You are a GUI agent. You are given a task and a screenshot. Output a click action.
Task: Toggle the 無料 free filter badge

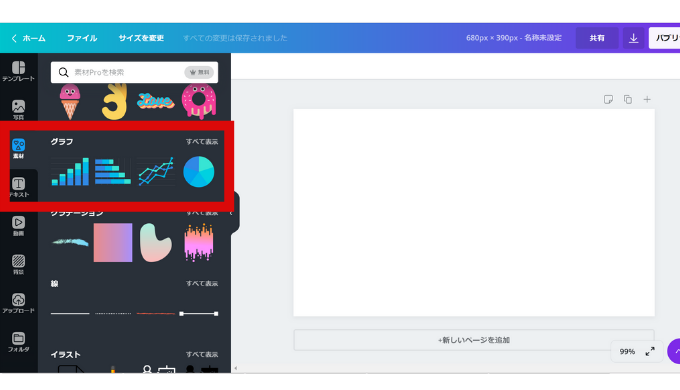point(199,72)
